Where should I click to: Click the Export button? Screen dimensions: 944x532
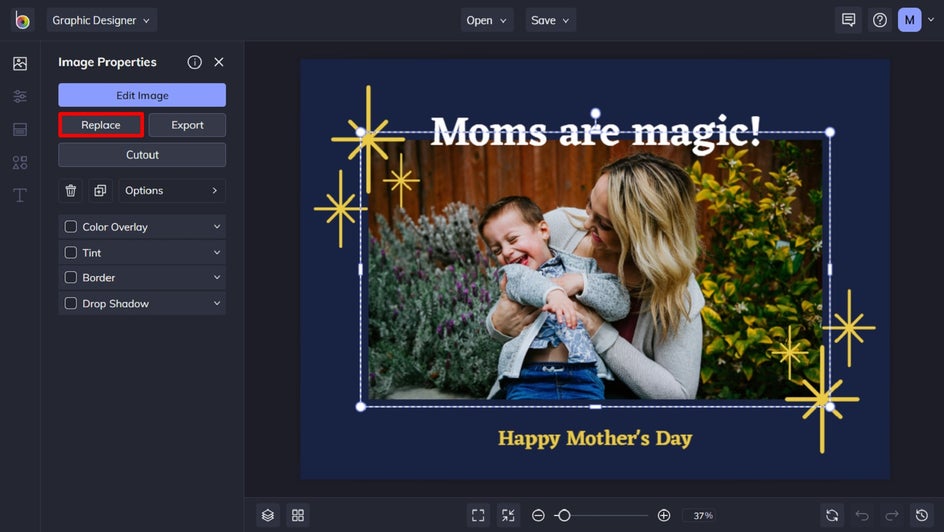coord(187,125)
